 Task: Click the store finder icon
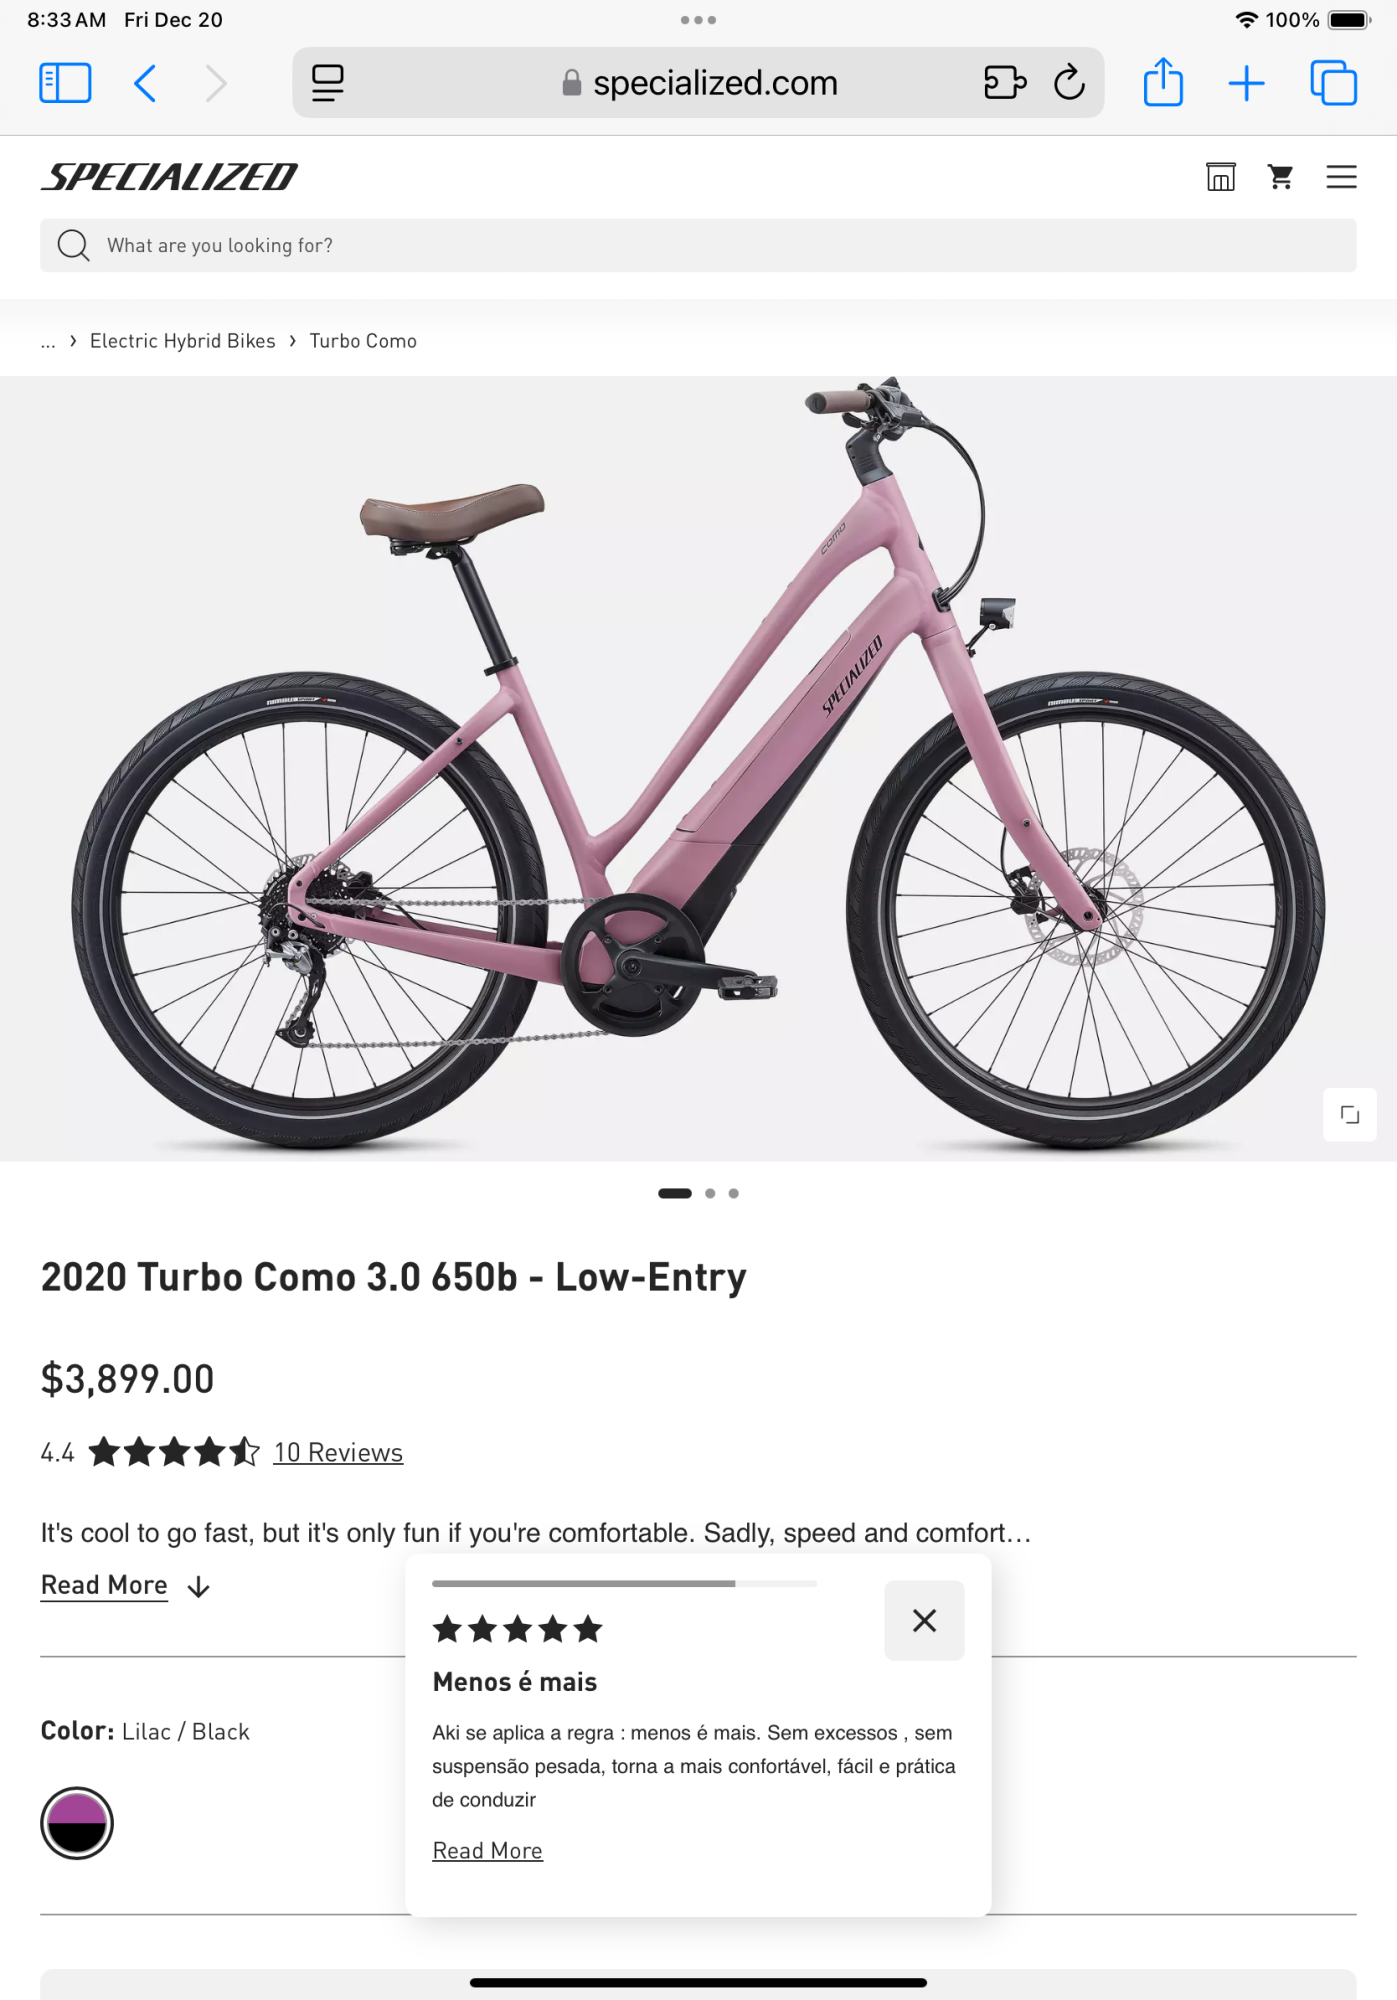[x=1220, y=177]
